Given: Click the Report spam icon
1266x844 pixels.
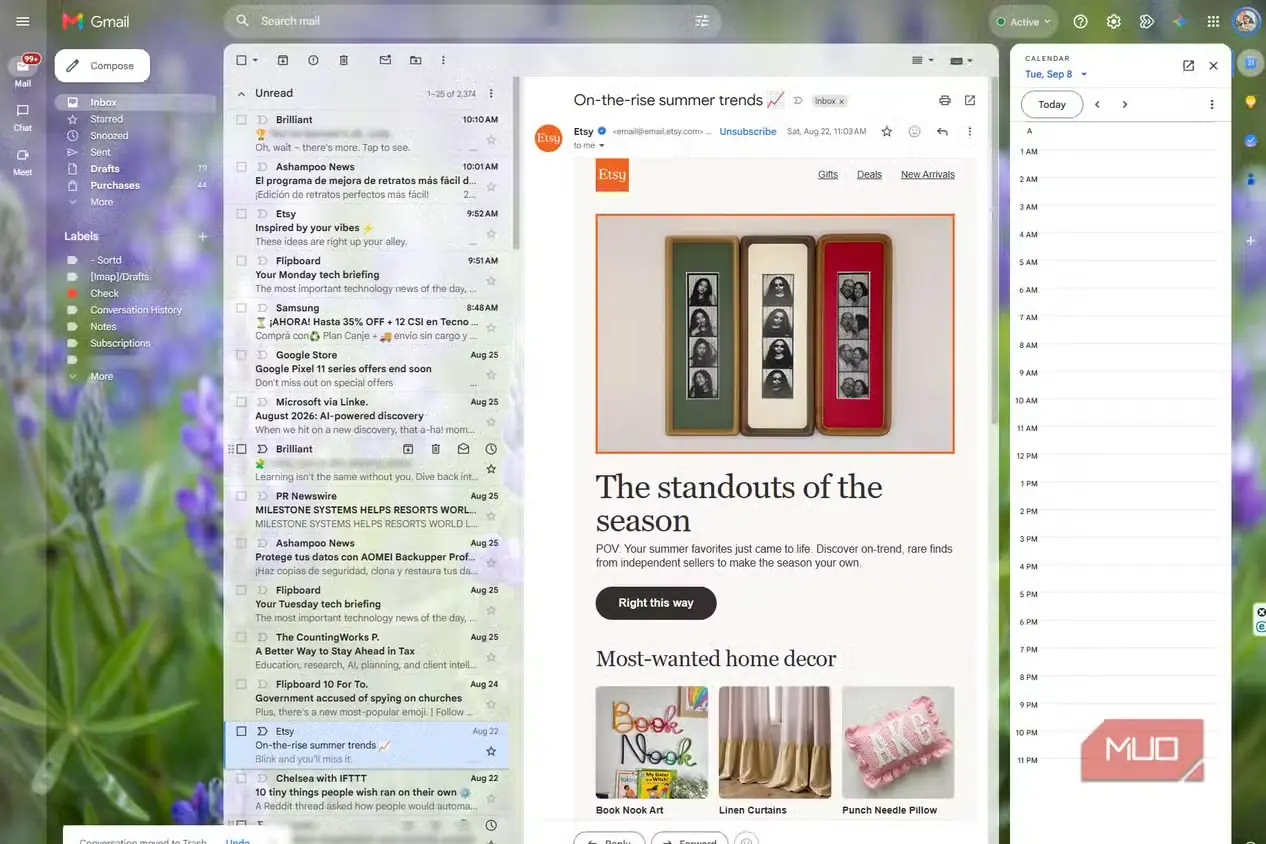Looking at the screenshot, I should pos(313,60).
